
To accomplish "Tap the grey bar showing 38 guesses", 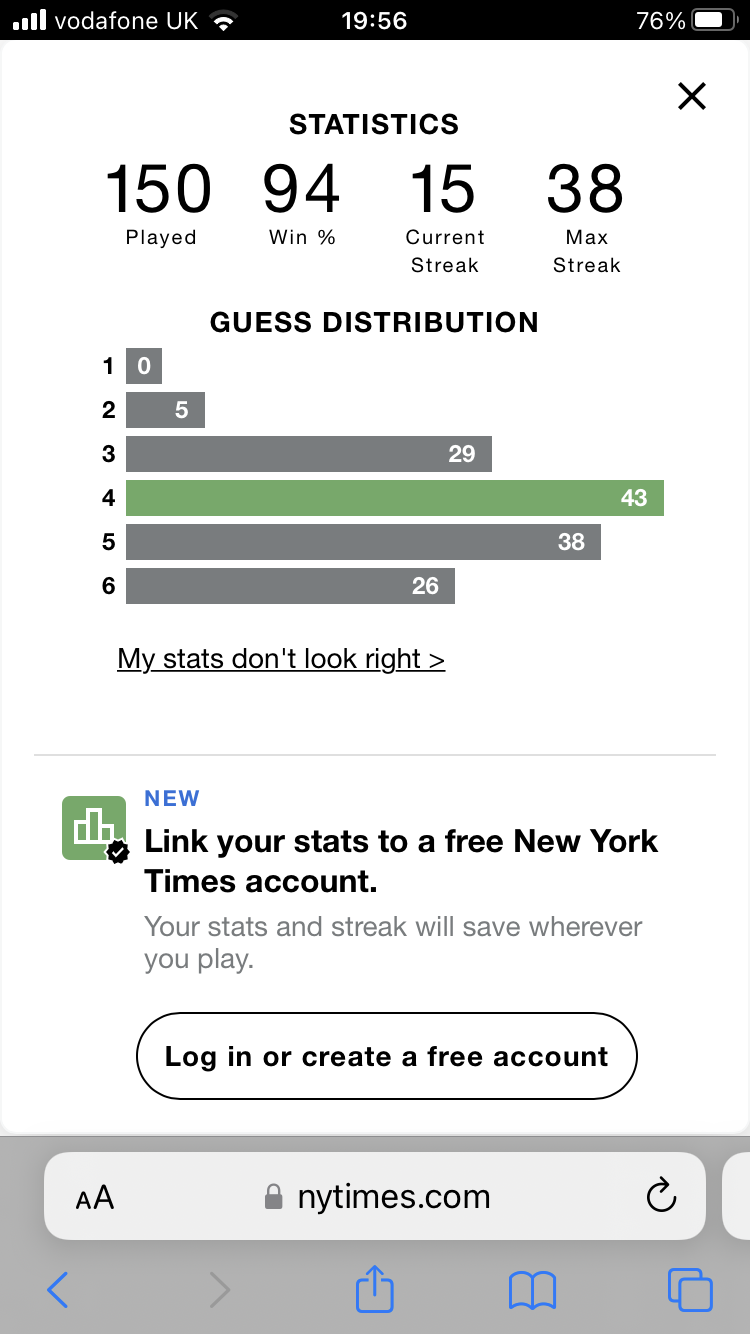I will pyautogui.click(x=363, y=542).
